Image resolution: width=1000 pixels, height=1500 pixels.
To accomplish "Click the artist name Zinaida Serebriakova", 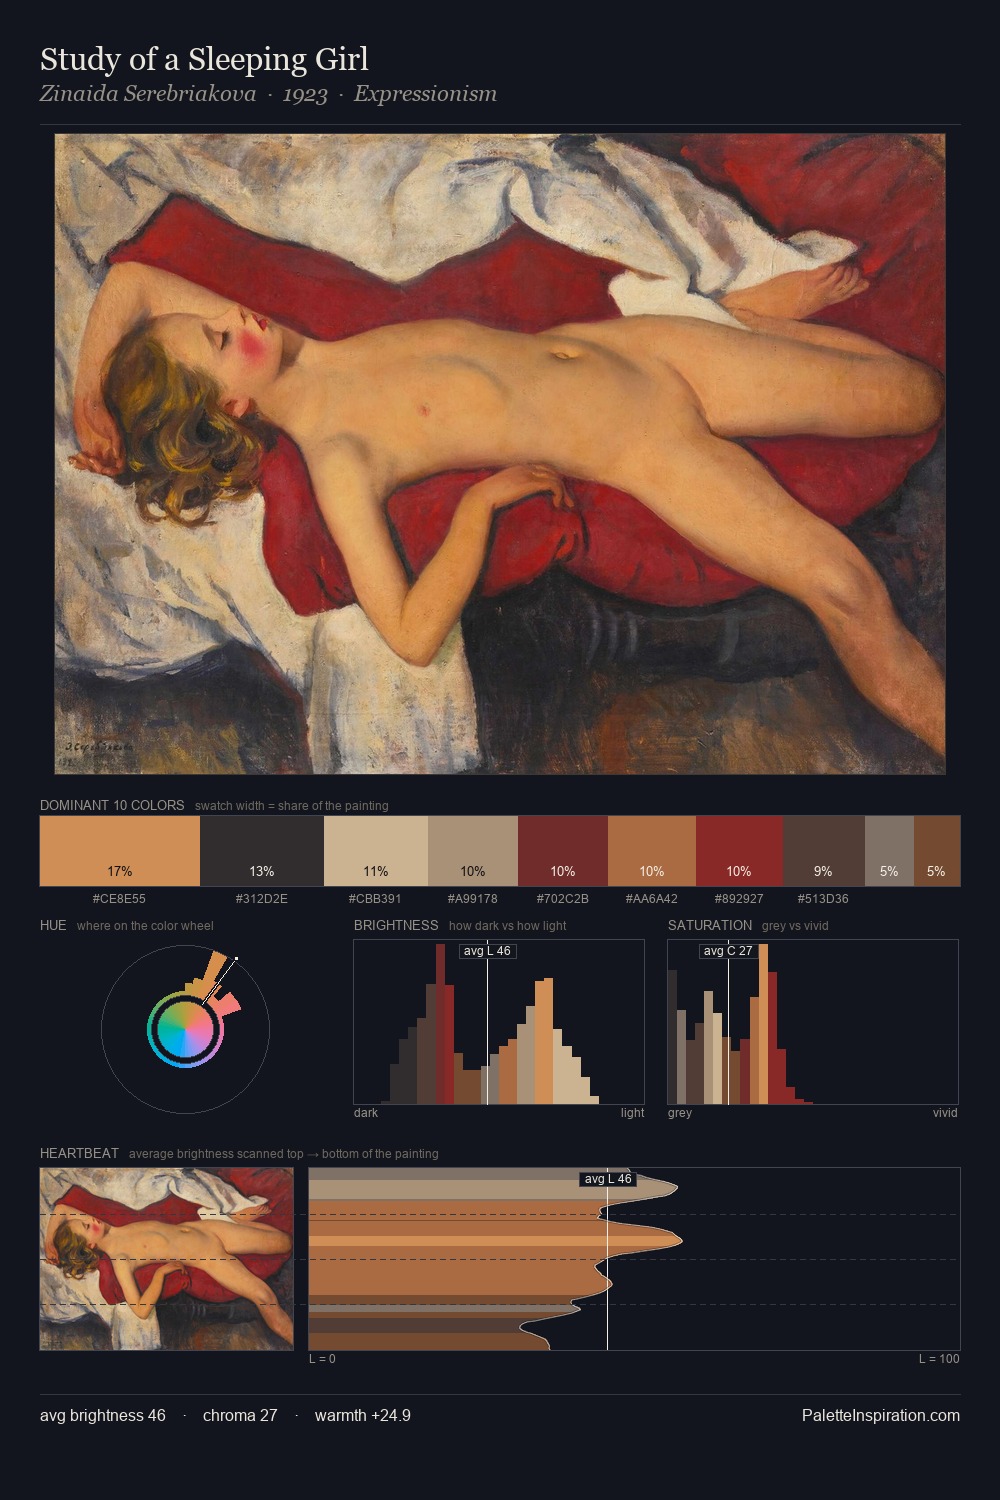I will pyautogui.click(x=148, y=94).
